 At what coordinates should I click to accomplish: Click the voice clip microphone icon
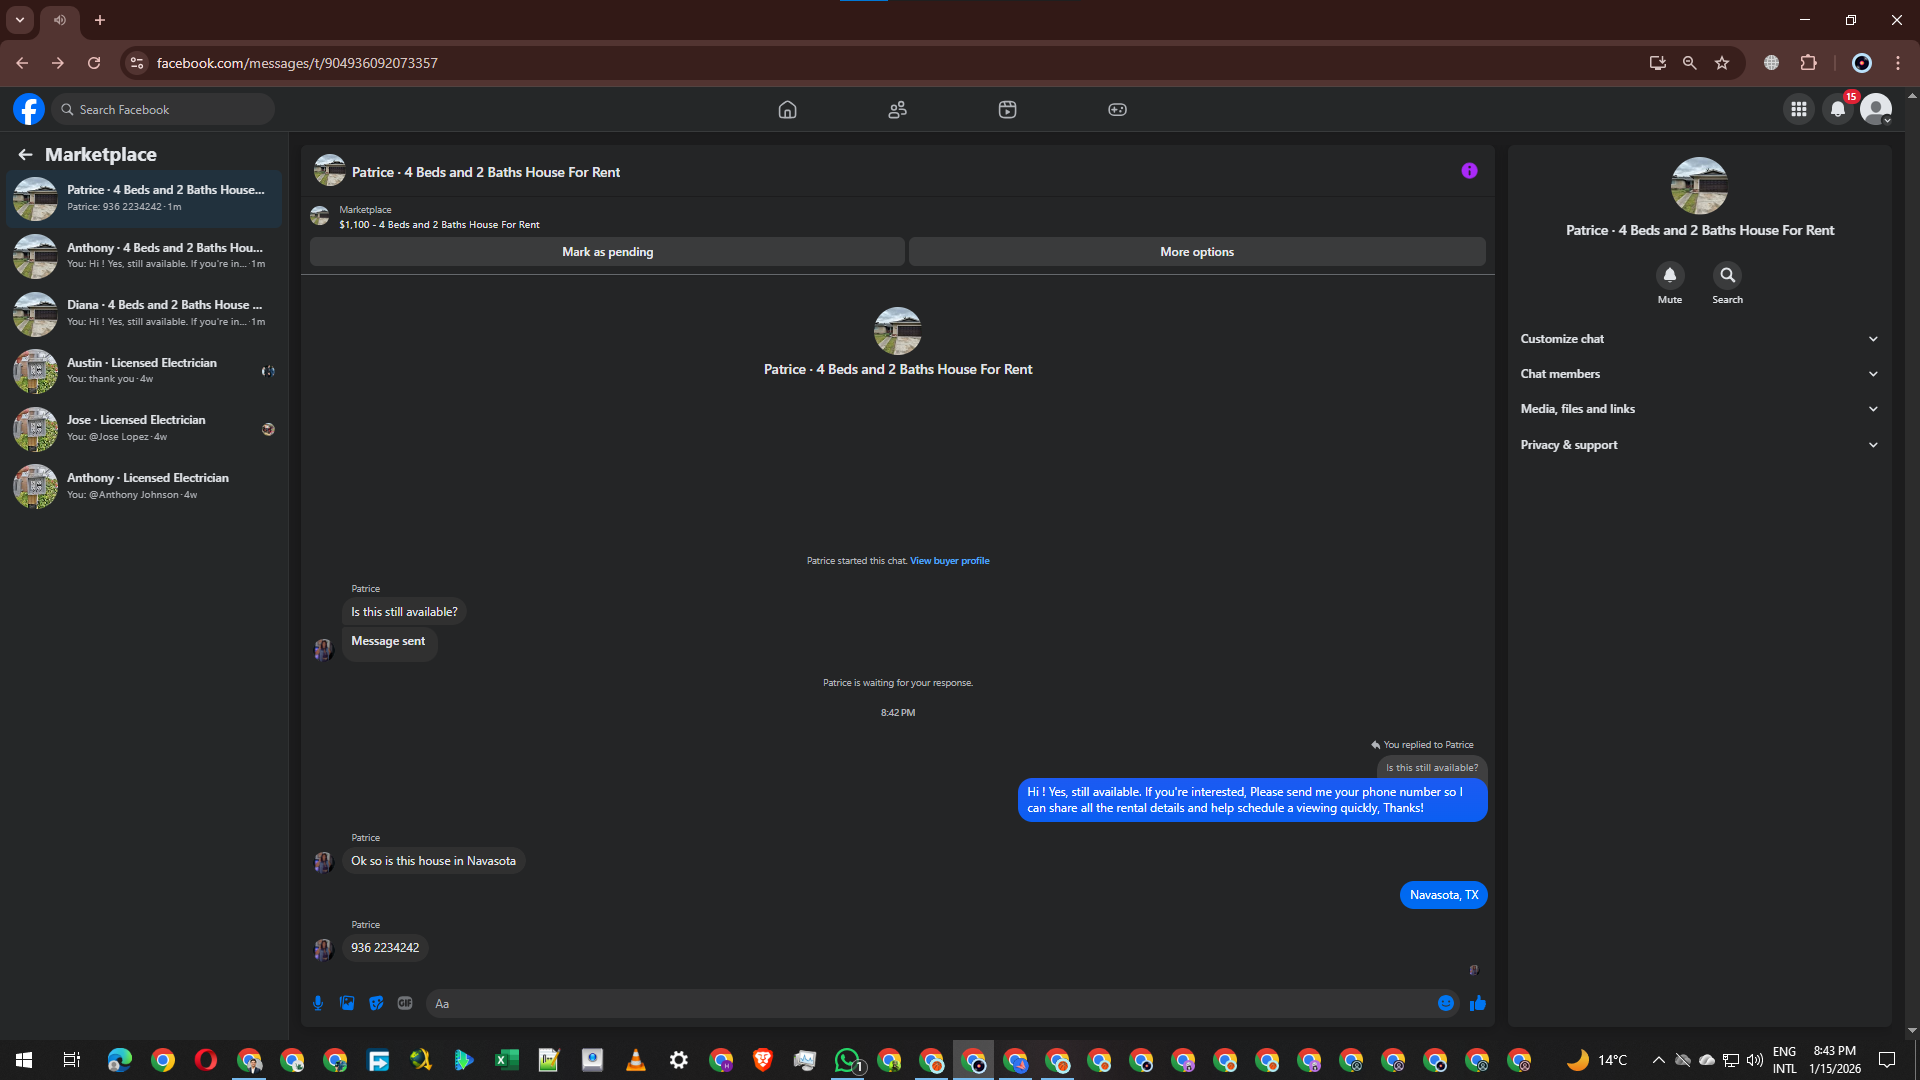click(x=318, y=1003)
